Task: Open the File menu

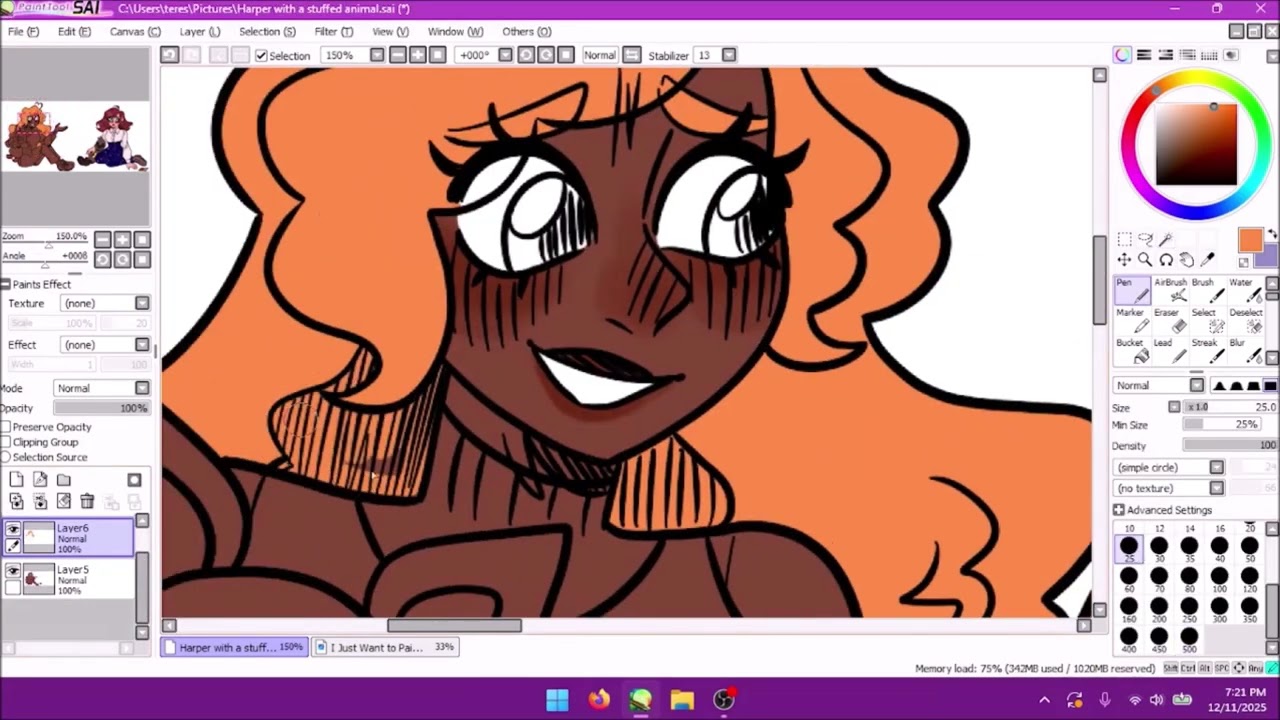Action: tap(23, 31)
